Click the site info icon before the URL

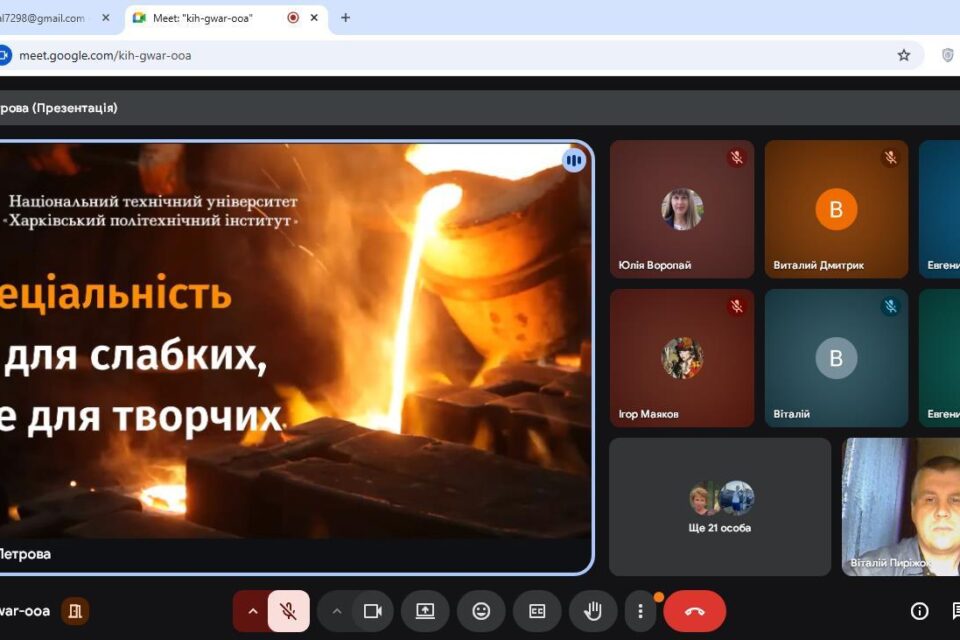(5, 56)
